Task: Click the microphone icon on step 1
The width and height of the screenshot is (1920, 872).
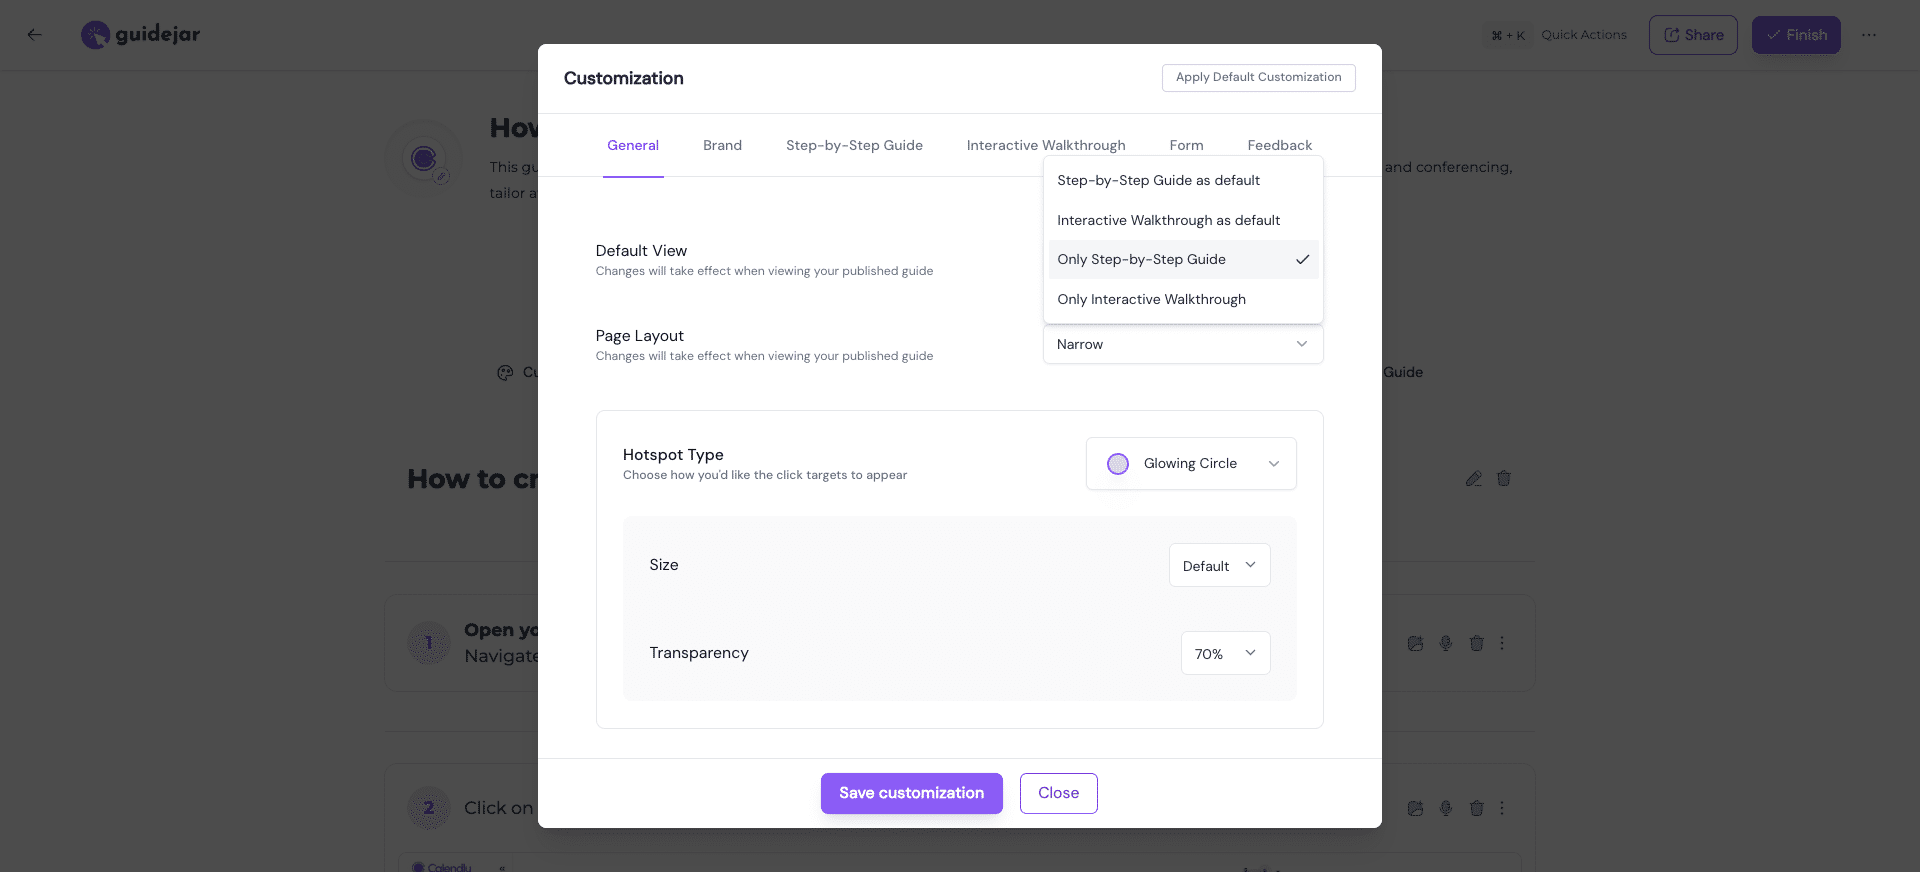Action: [x=1445, y=643]
